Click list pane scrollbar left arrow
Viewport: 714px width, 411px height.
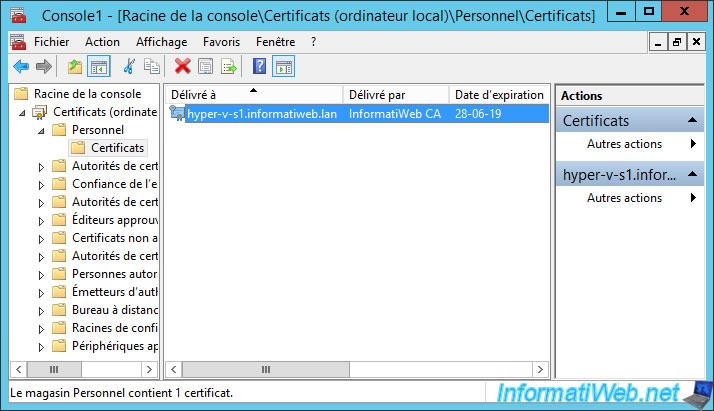click(x=173, y=369)
